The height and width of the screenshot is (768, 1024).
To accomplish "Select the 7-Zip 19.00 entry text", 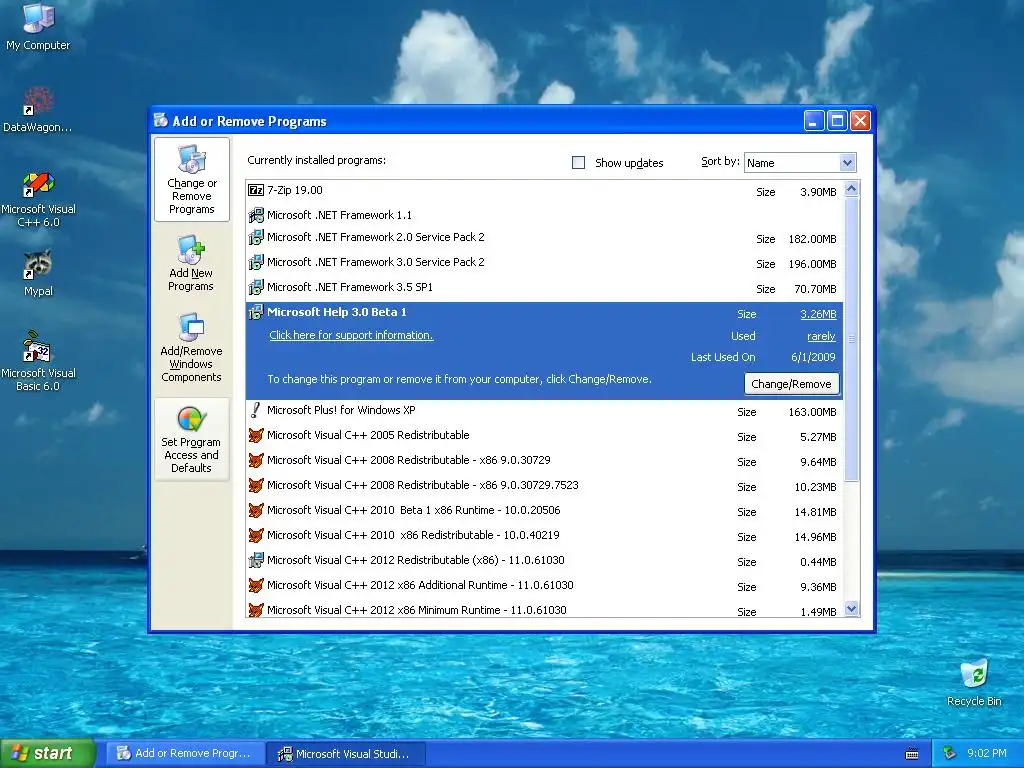I will 295,190.
